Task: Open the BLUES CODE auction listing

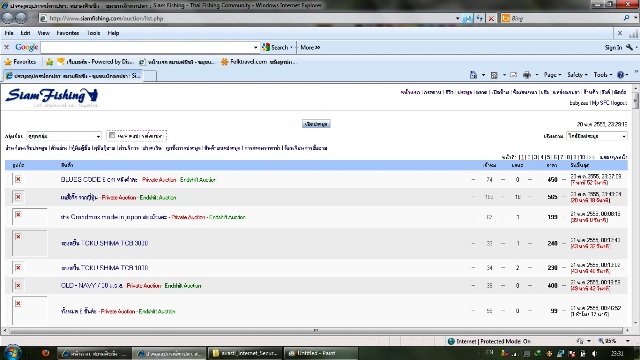Action: click(98, 180)
